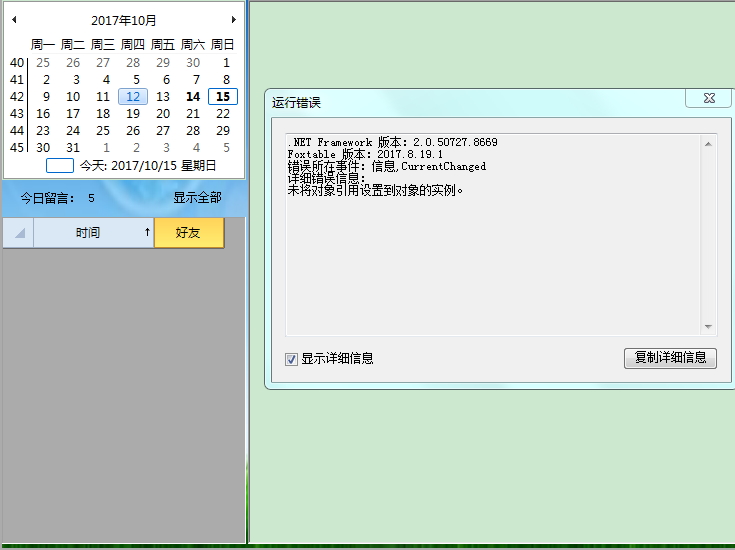
Task: Select October 12 in calendar
Action: [x=133, y=97]
